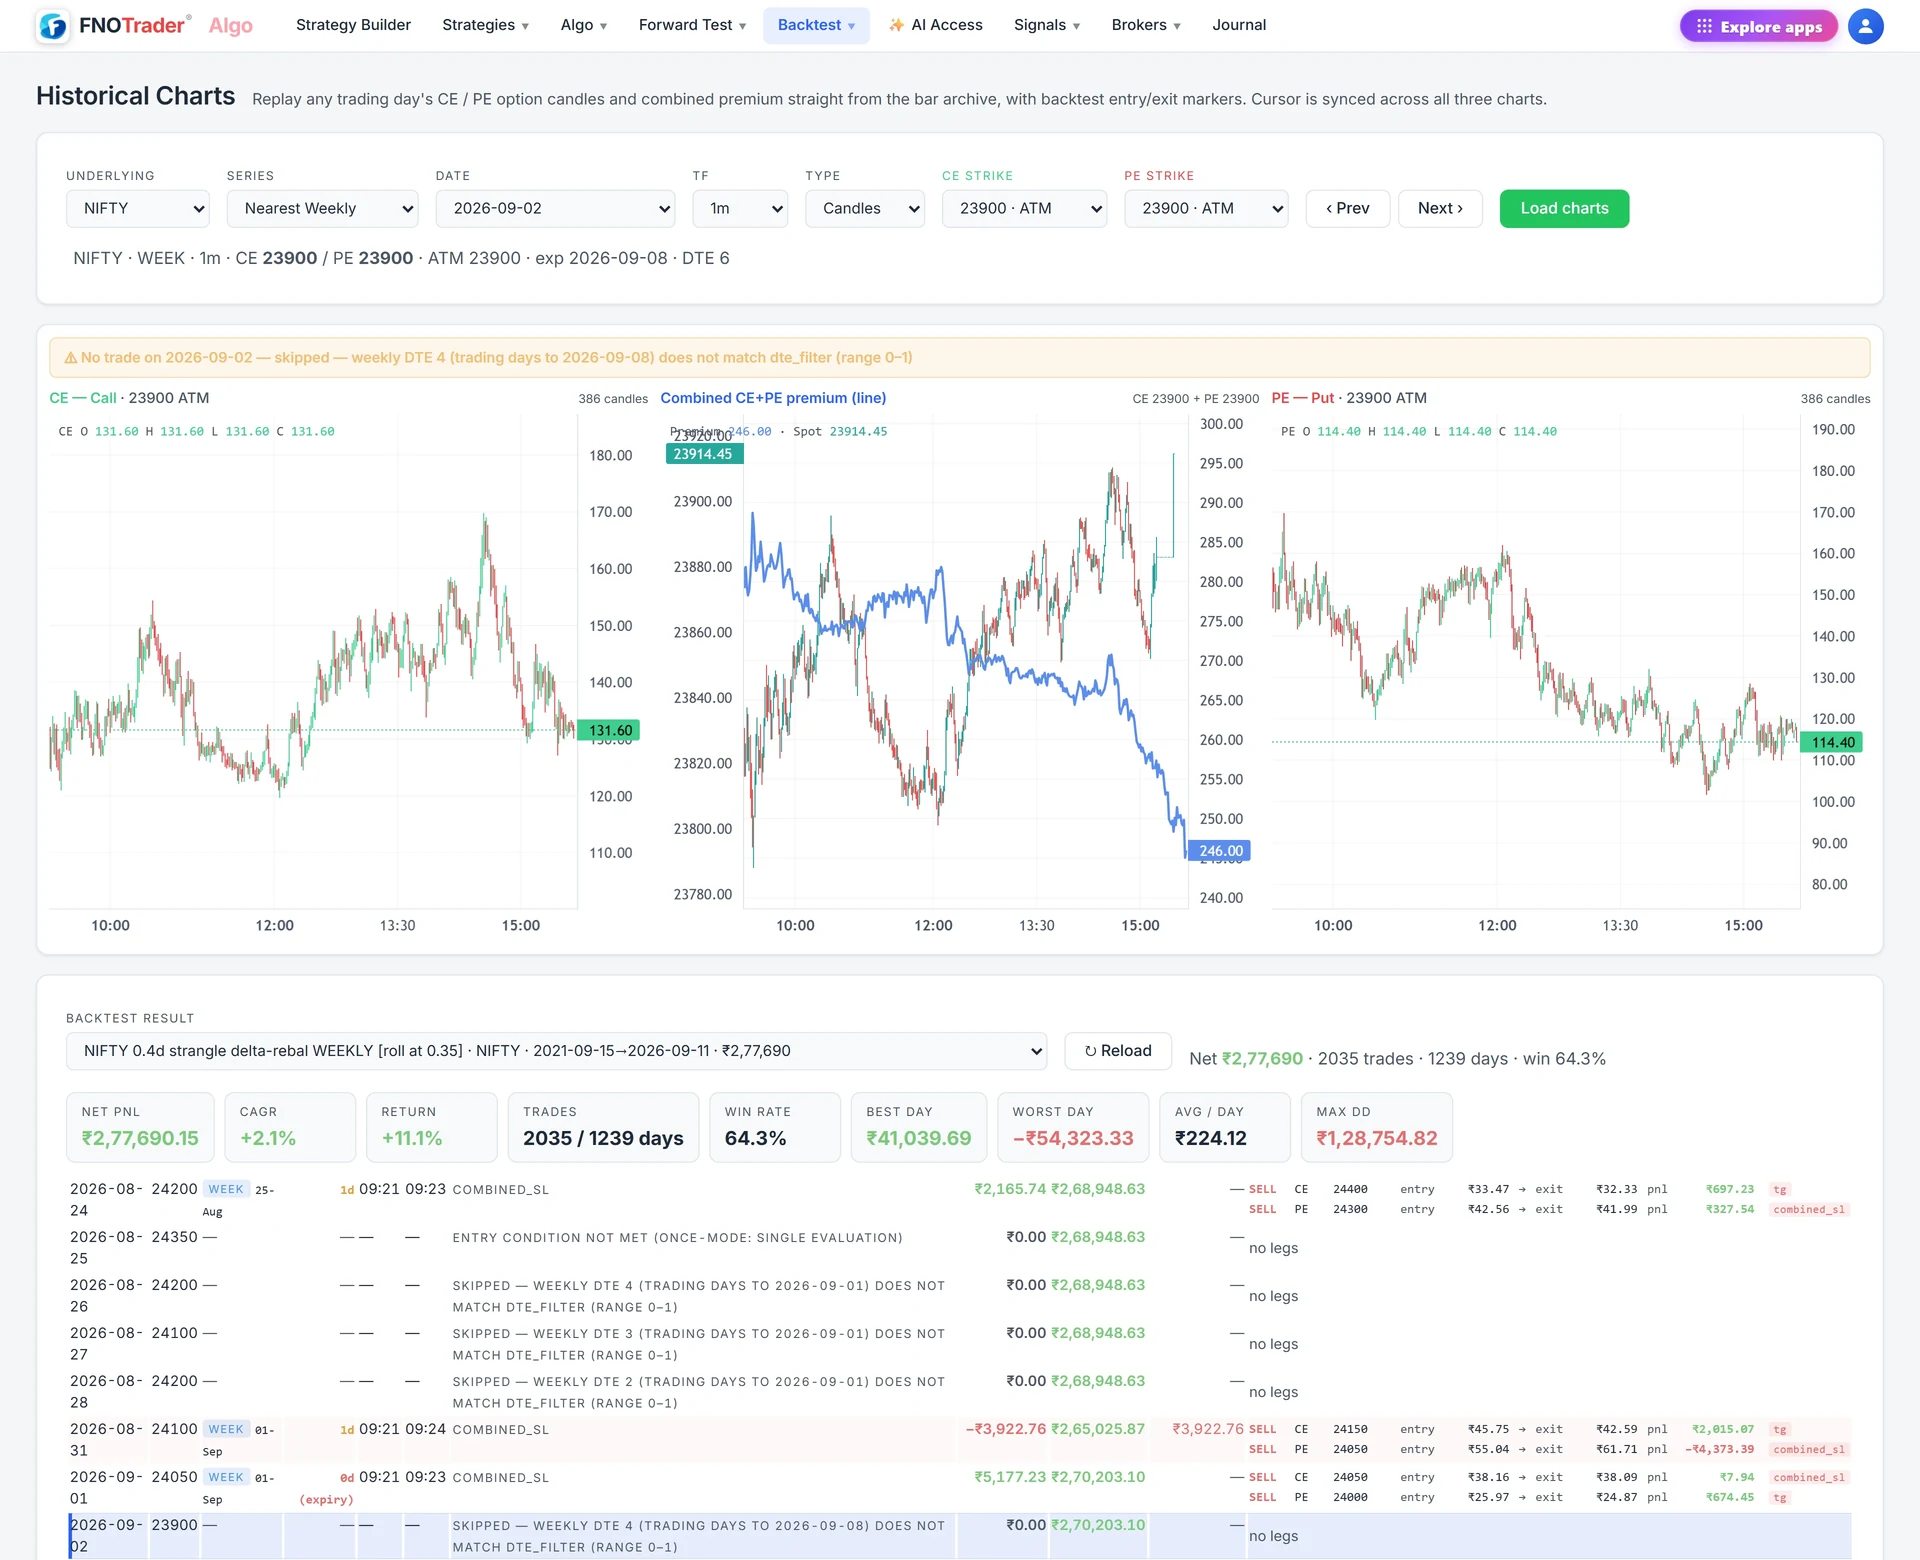Click the Reload button

(x=1118, y=1051)
